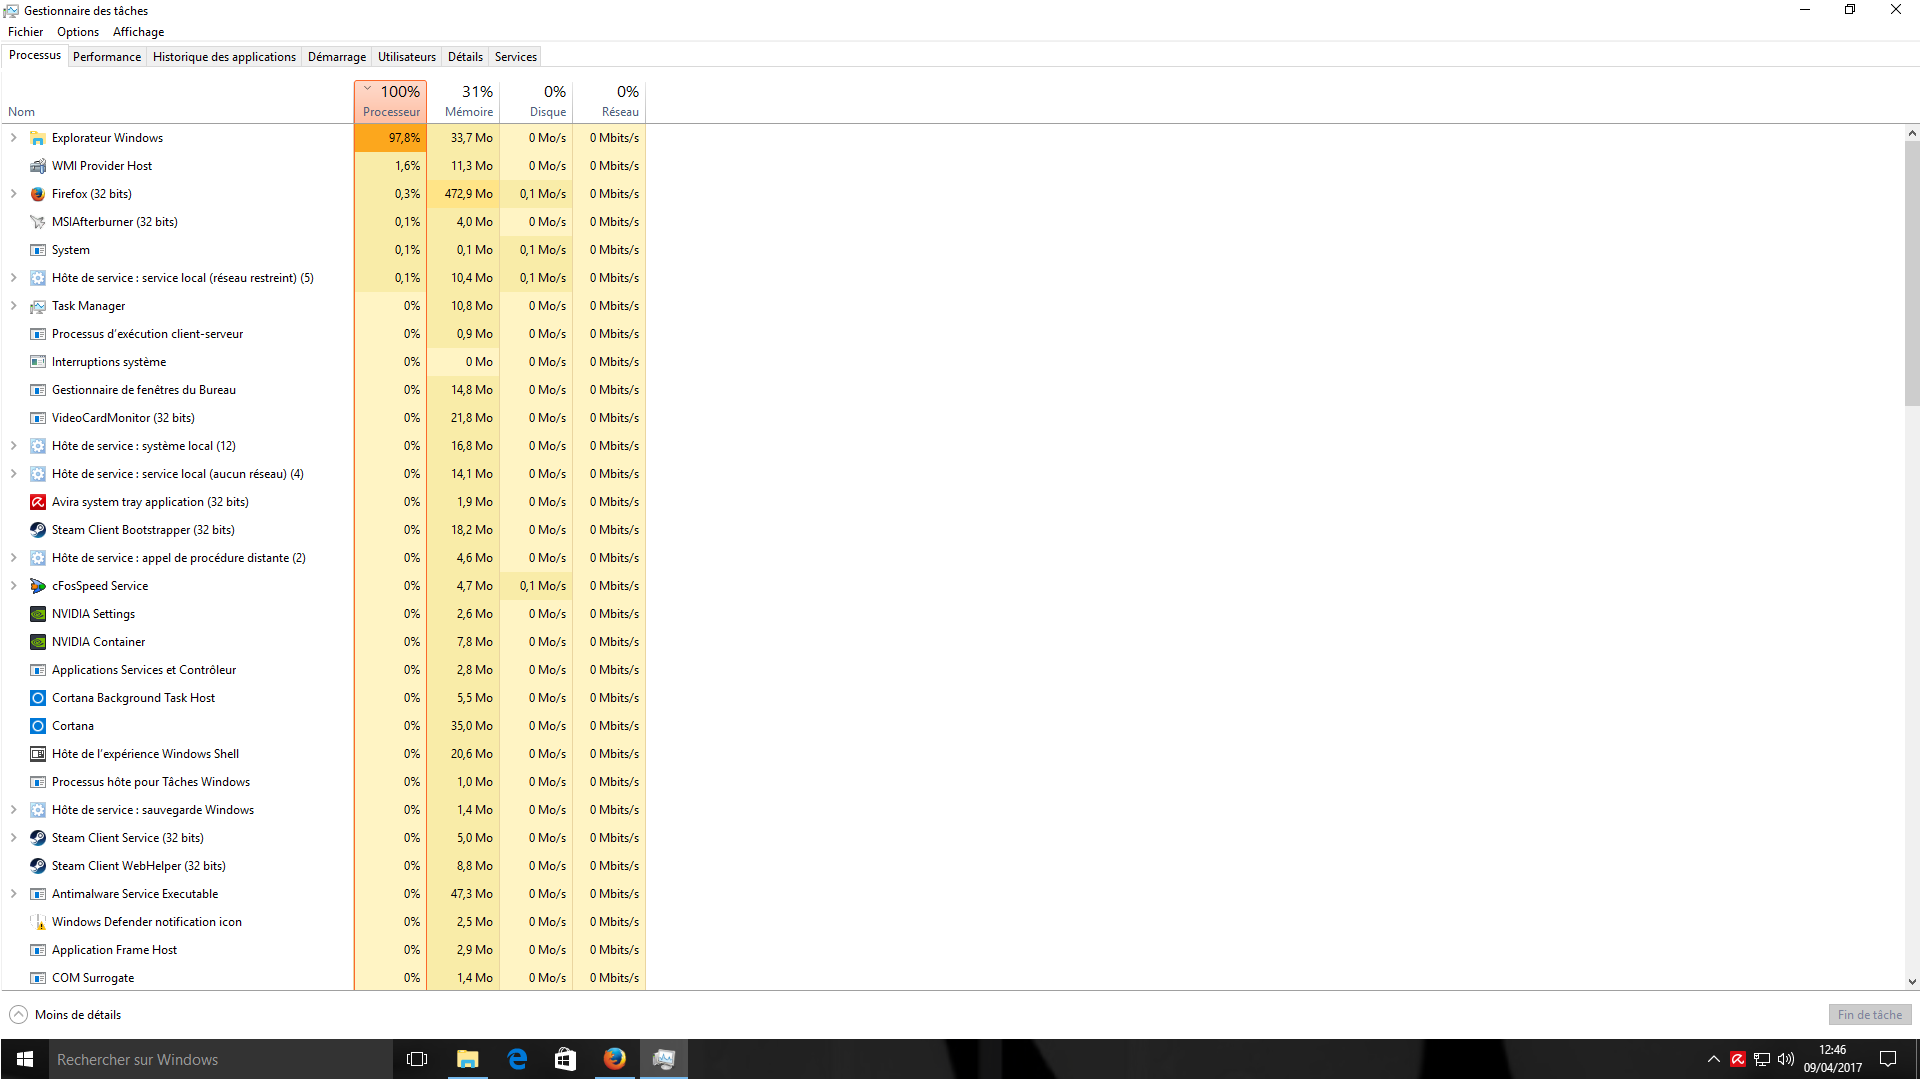Switch to the Détails tab
Image resolution: width=1920 pixels, height=1080 pixels.
[x=465, y=57]
